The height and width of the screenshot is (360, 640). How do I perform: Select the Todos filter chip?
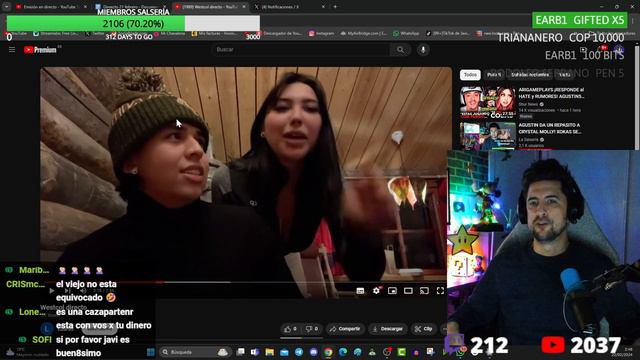coord(470,75)
